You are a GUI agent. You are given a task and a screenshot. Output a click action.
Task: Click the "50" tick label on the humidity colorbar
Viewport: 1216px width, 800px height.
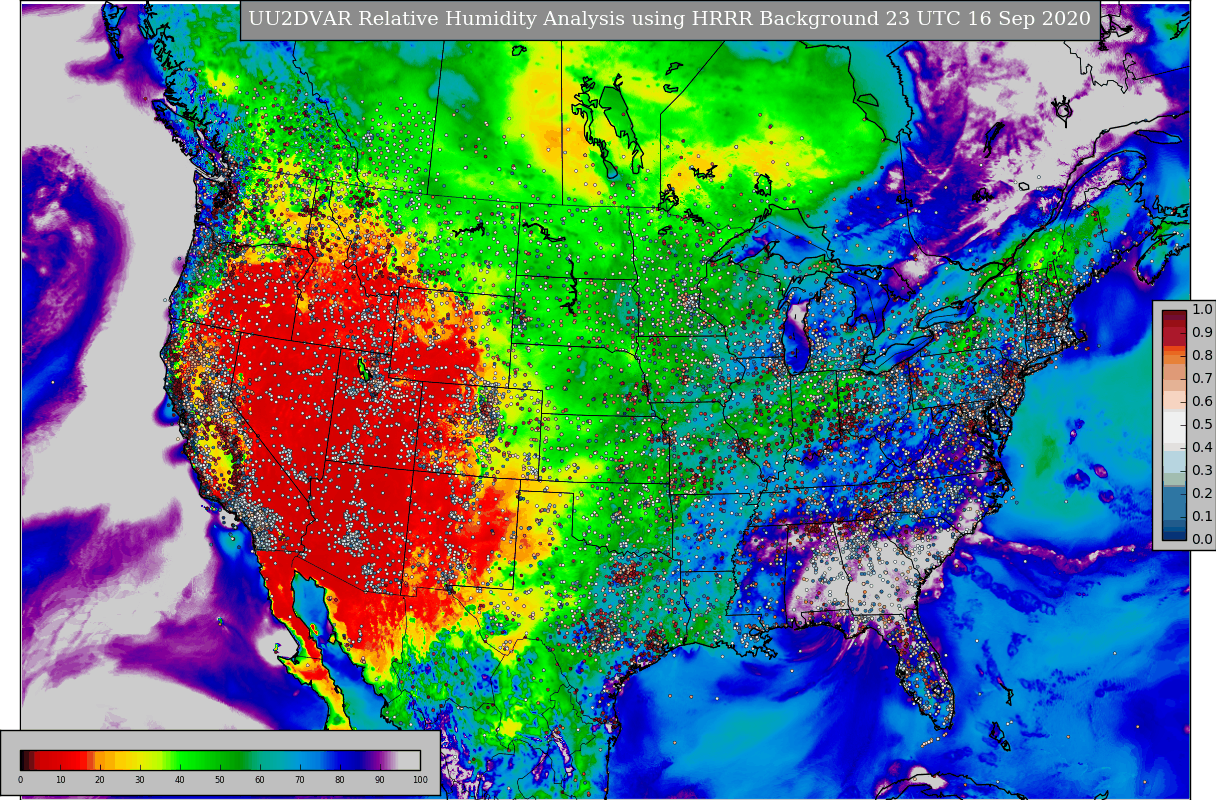[220, 780]
